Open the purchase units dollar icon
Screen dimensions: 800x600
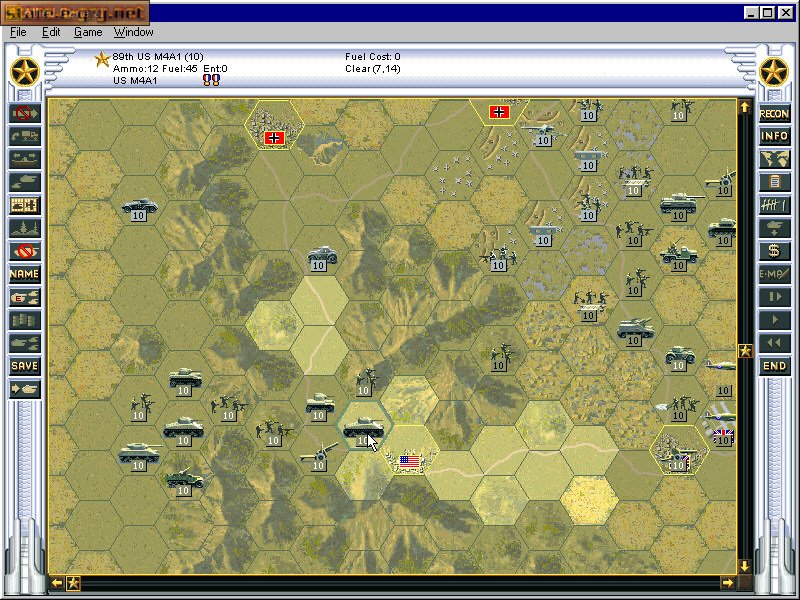(774, 251)
